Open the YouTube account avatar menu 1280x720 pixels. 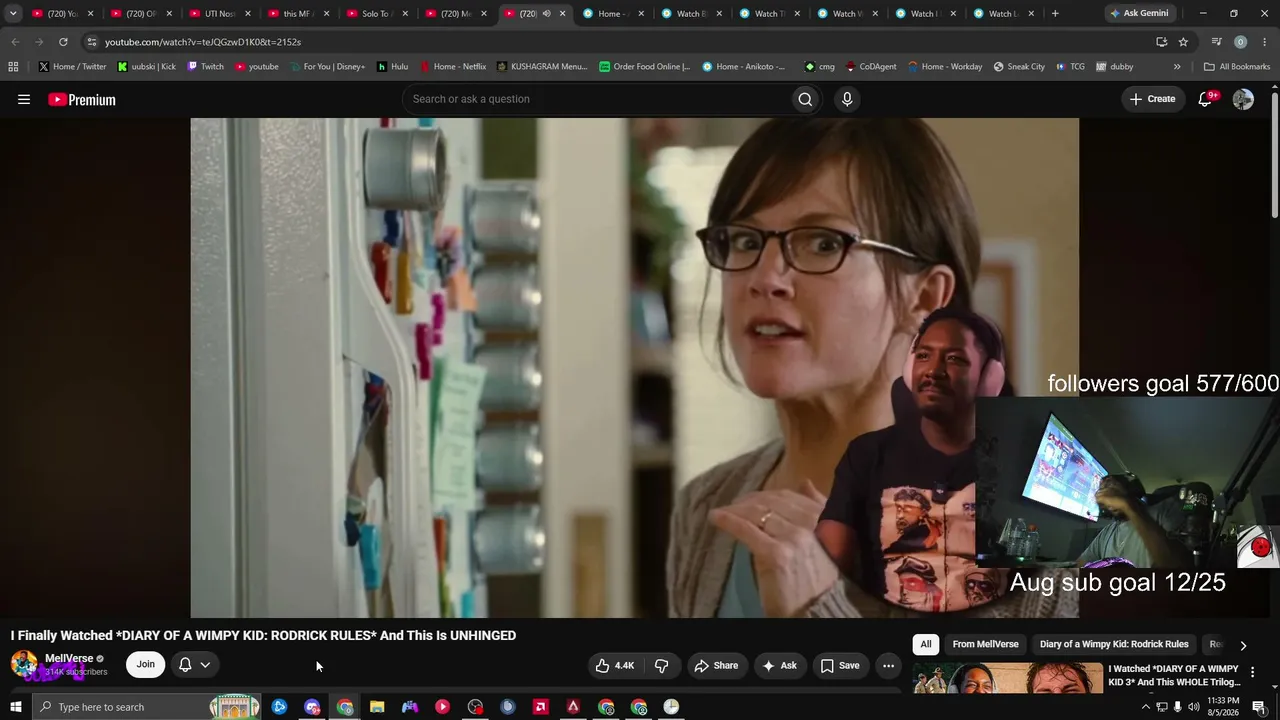point(1243,99)
